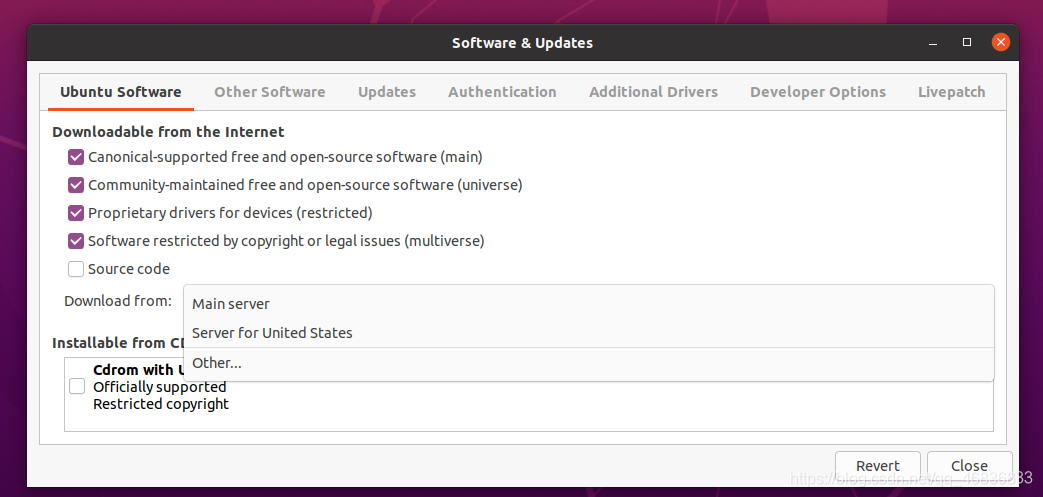
Task: Open the Developer Options tab
Action: click(x=818, y=92)
